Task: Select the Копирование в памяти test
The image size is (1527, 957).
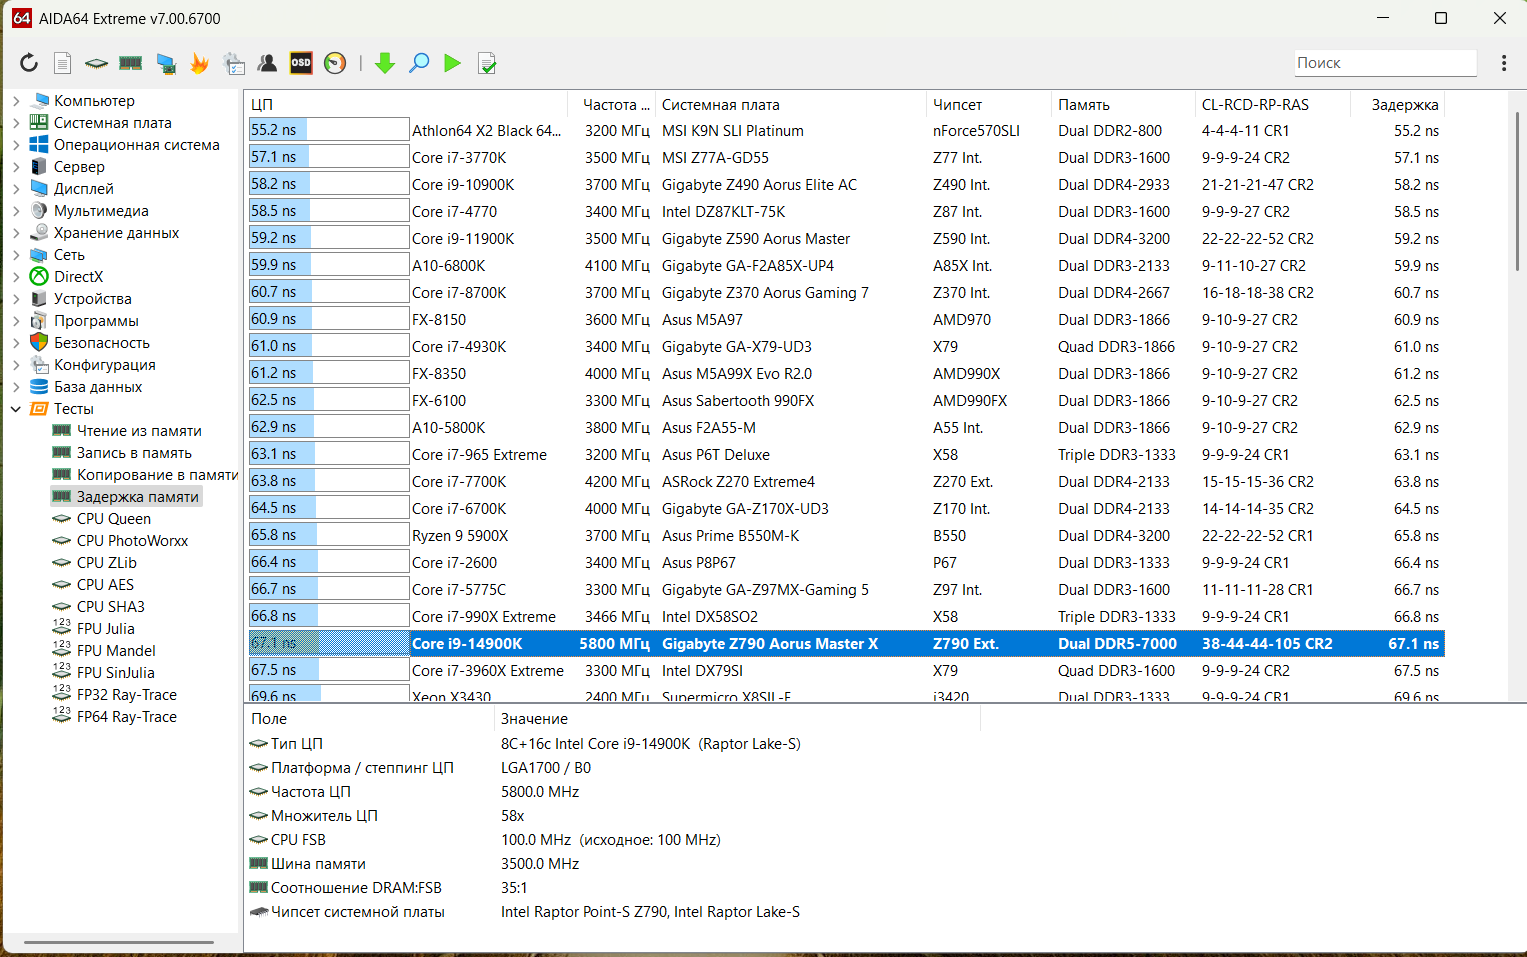Action: click(x=157, y=475)
